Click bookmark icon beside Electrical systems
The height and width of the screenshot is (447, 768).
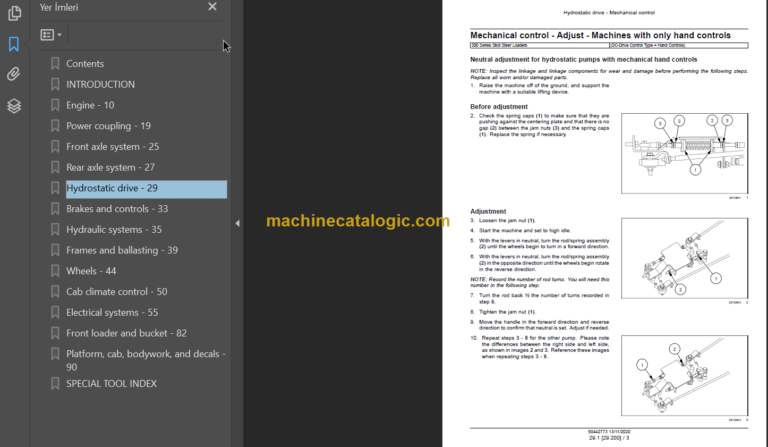click(x=55, y=312)
